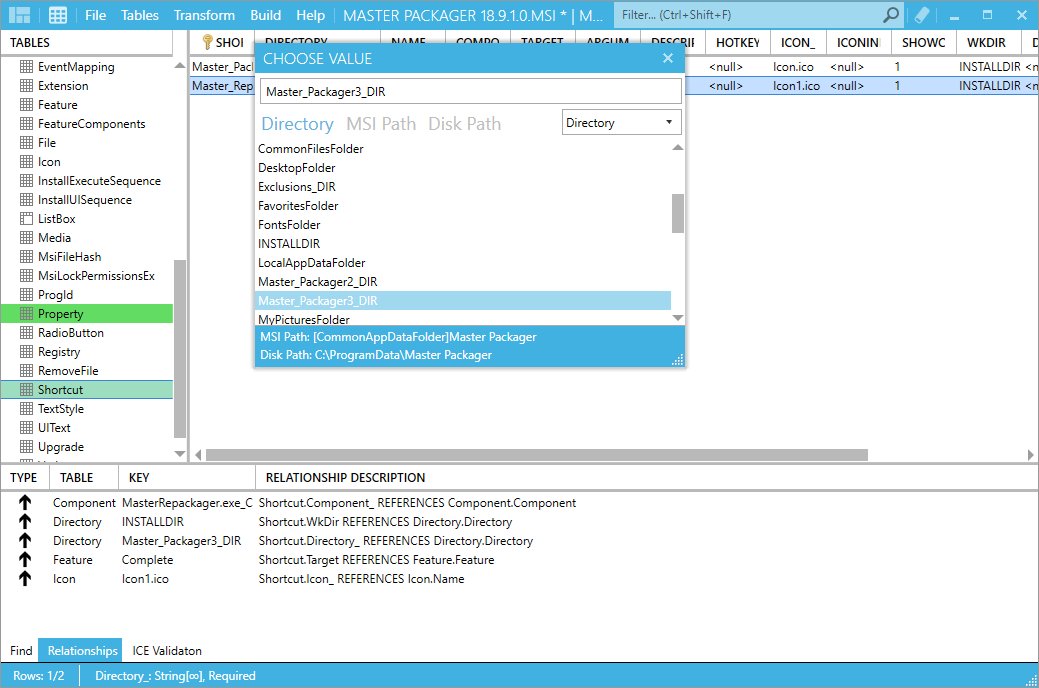Click the FeatureComponents table icon
Viewport: 1039px width, 688px height.
[27, 123]
